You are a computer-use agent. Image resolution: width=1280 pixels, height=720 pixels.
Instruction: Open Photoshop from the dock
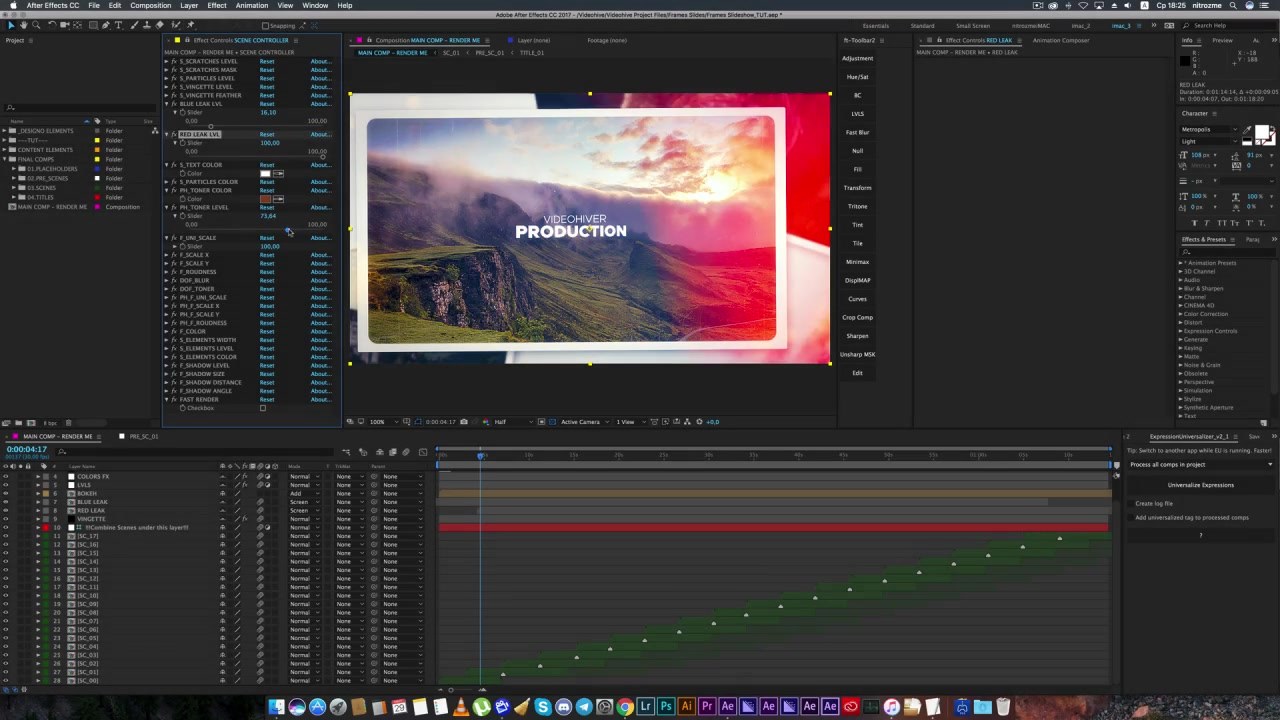[x=666, y=707]
